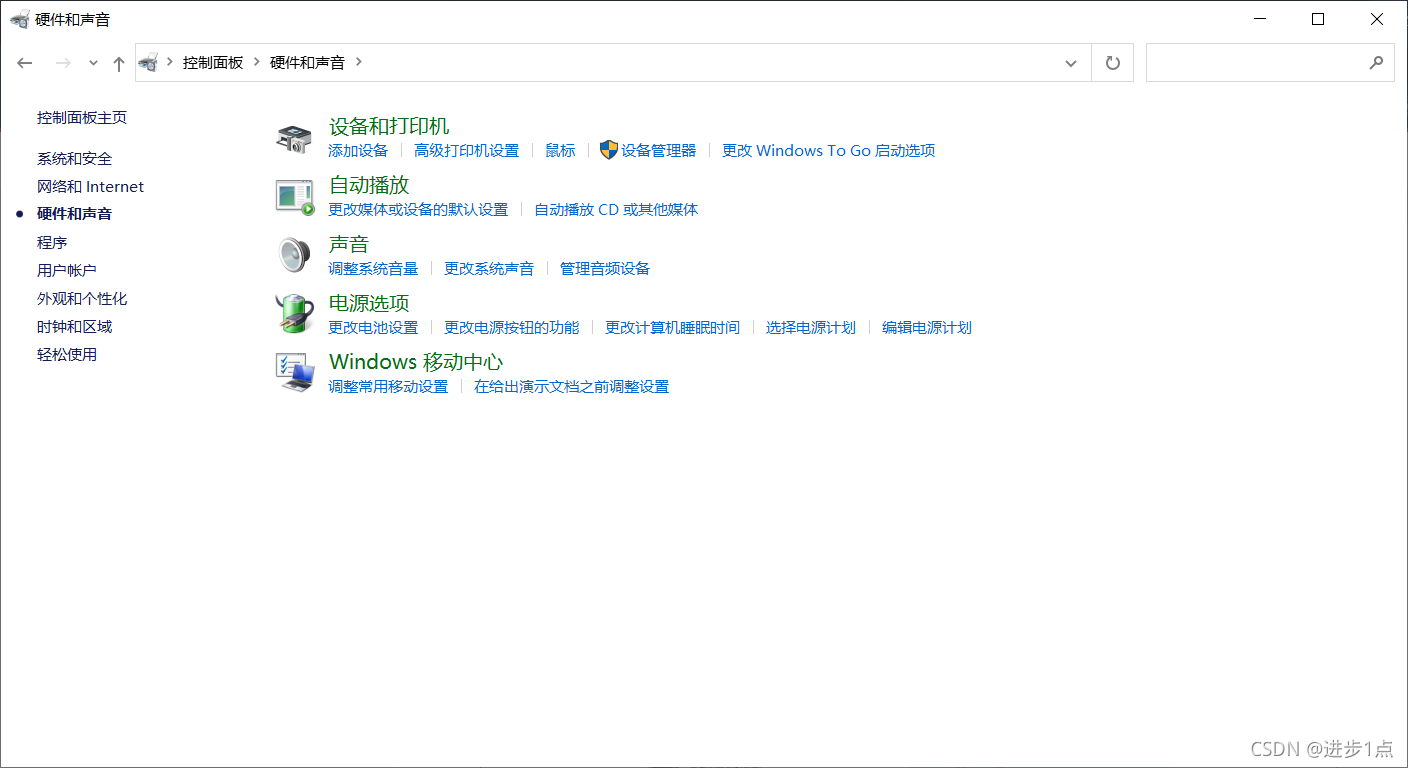Click 更改计算机睡眠时间

673,327
